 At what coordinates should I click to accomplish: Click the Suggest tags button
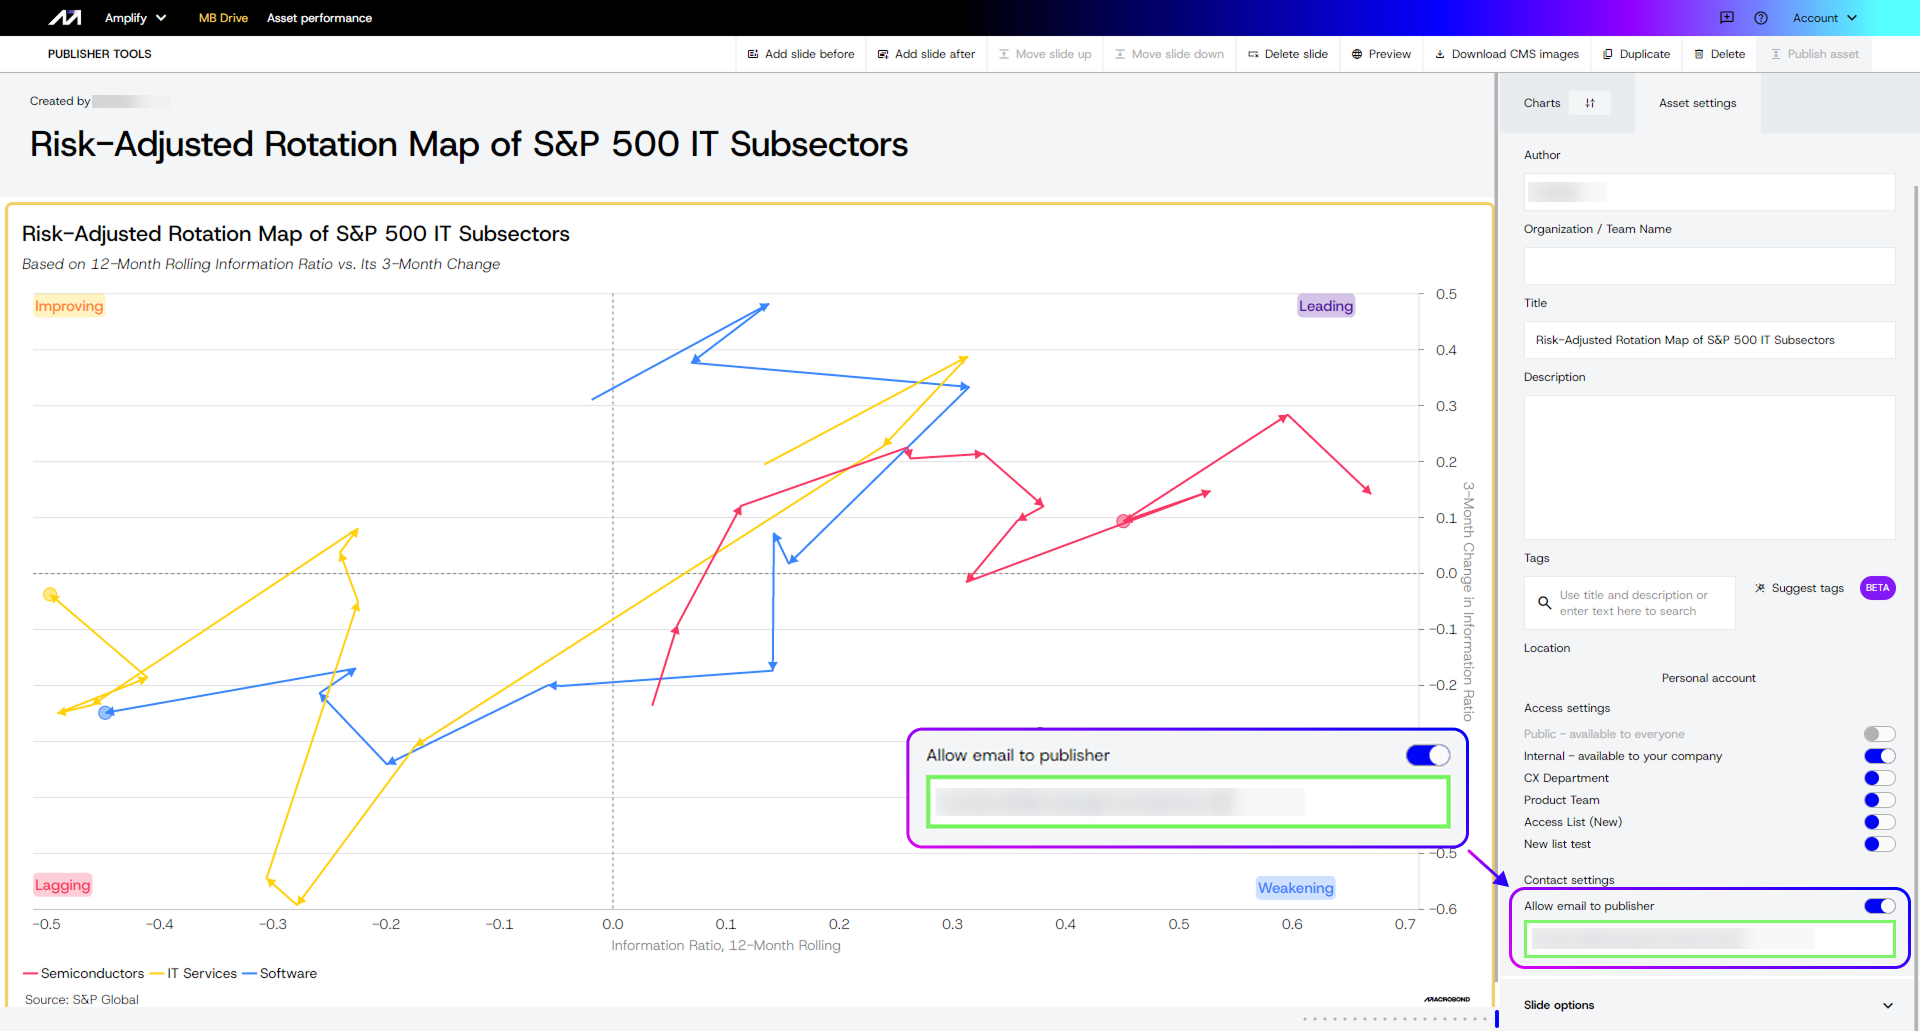(1800, 588)
